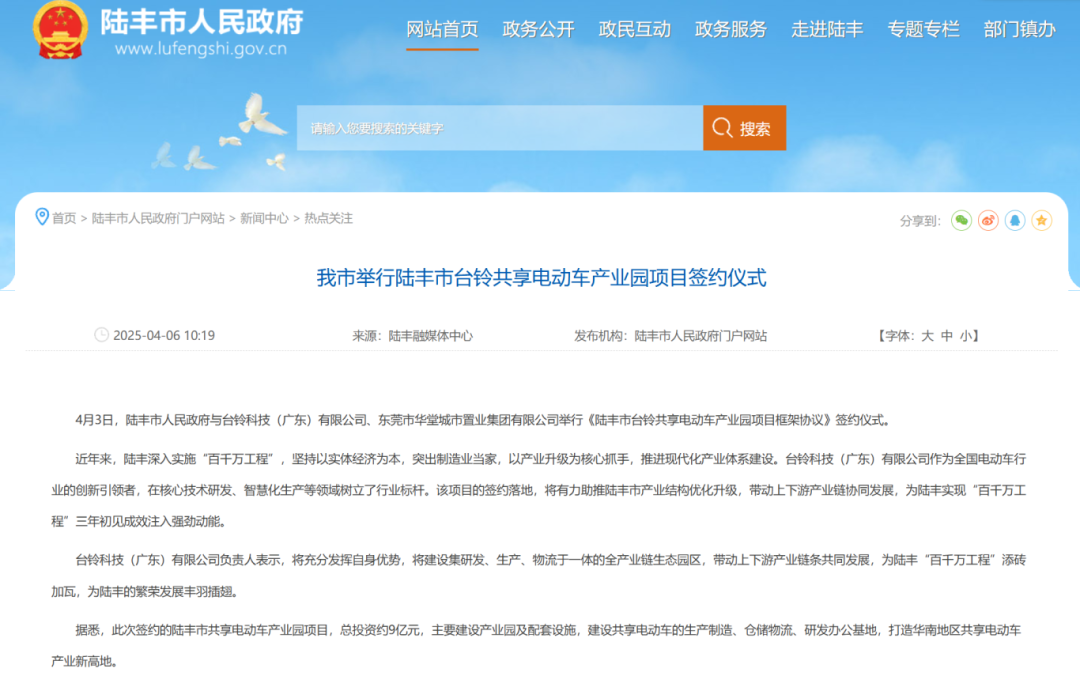This screenshot has width=1080, height=691.
Task: Click the paragraph beginning 台铃科技（广东）有限公司负责人表示
Action: [x=539, y=575]
